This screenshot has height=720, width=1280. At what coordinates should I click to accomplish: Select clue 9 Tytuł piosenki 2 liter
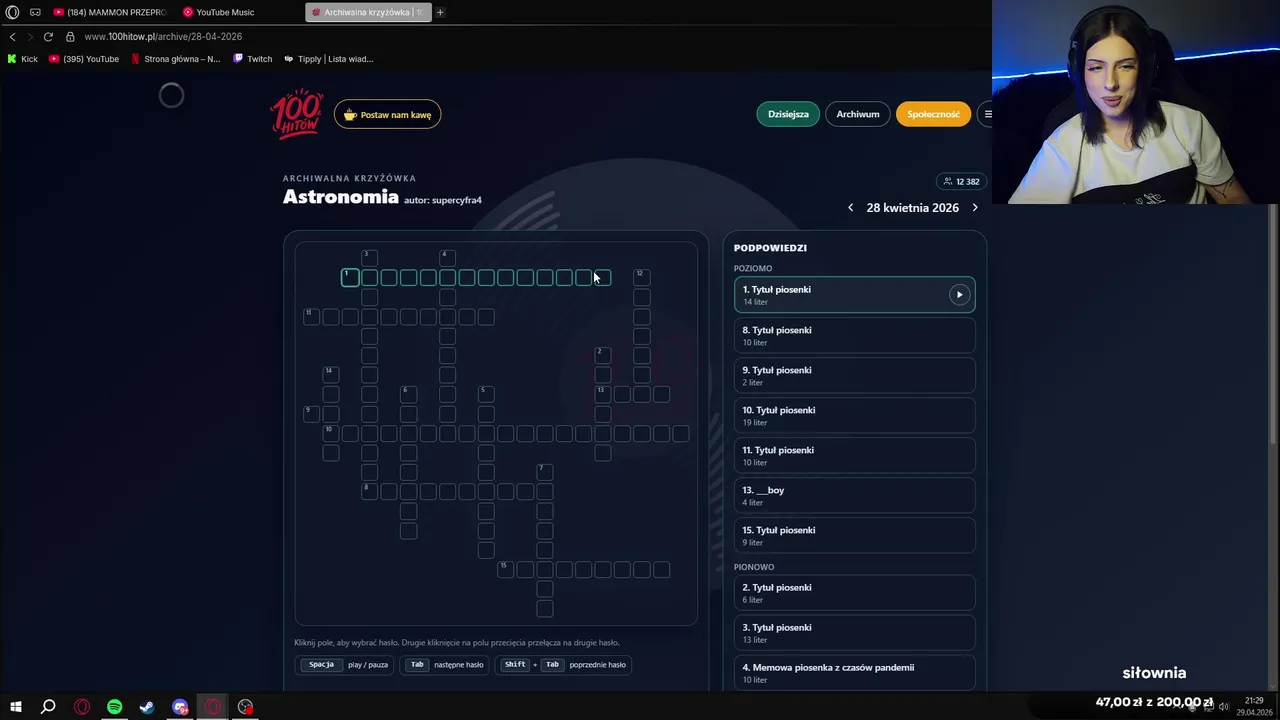(854, 375)
